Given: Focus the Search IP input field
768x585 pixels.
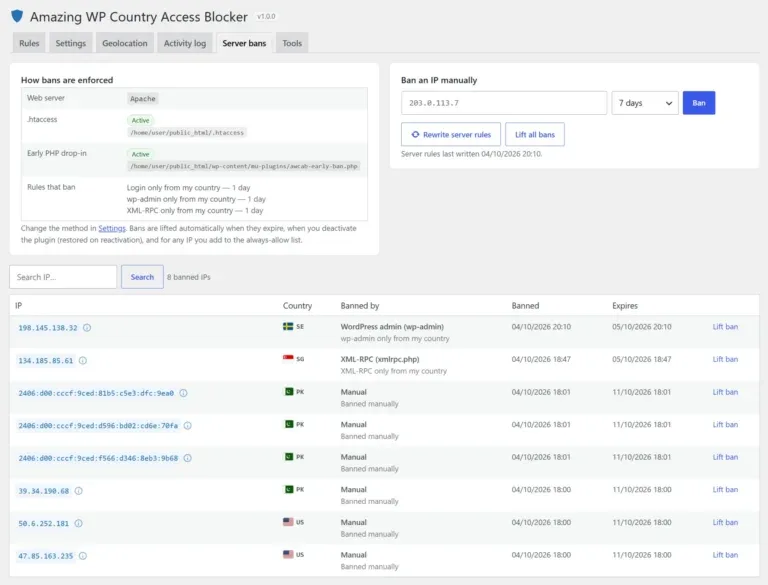Looking at the screenshot, I should click(63, 277).
